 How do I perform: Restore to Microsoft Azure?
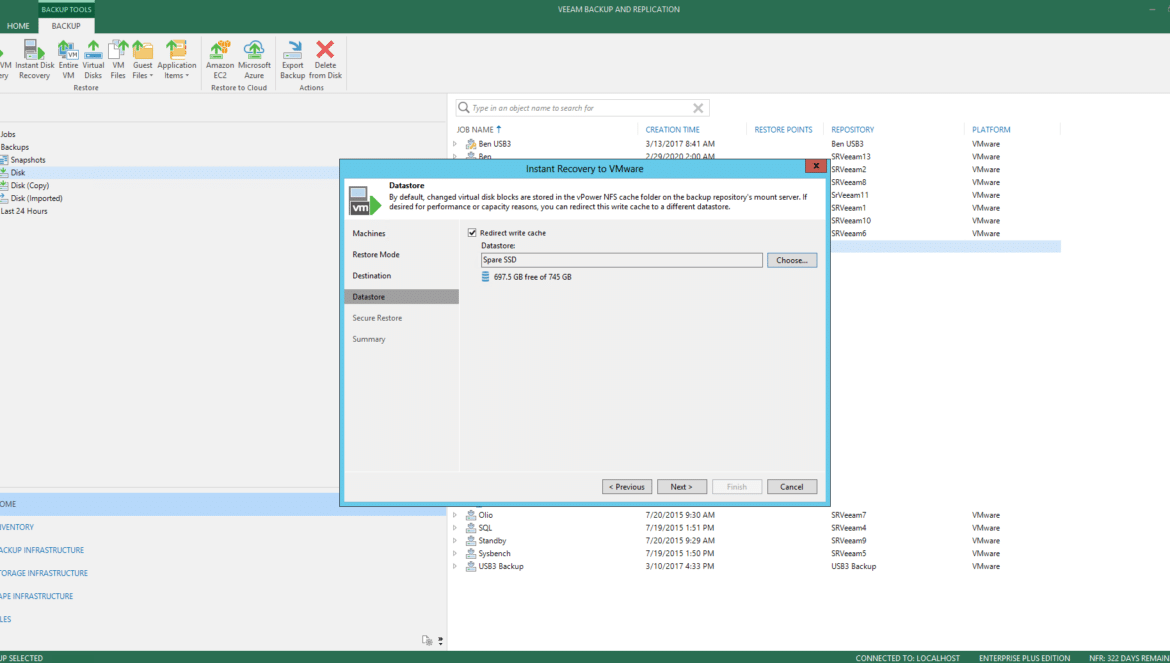pos(254,60)
